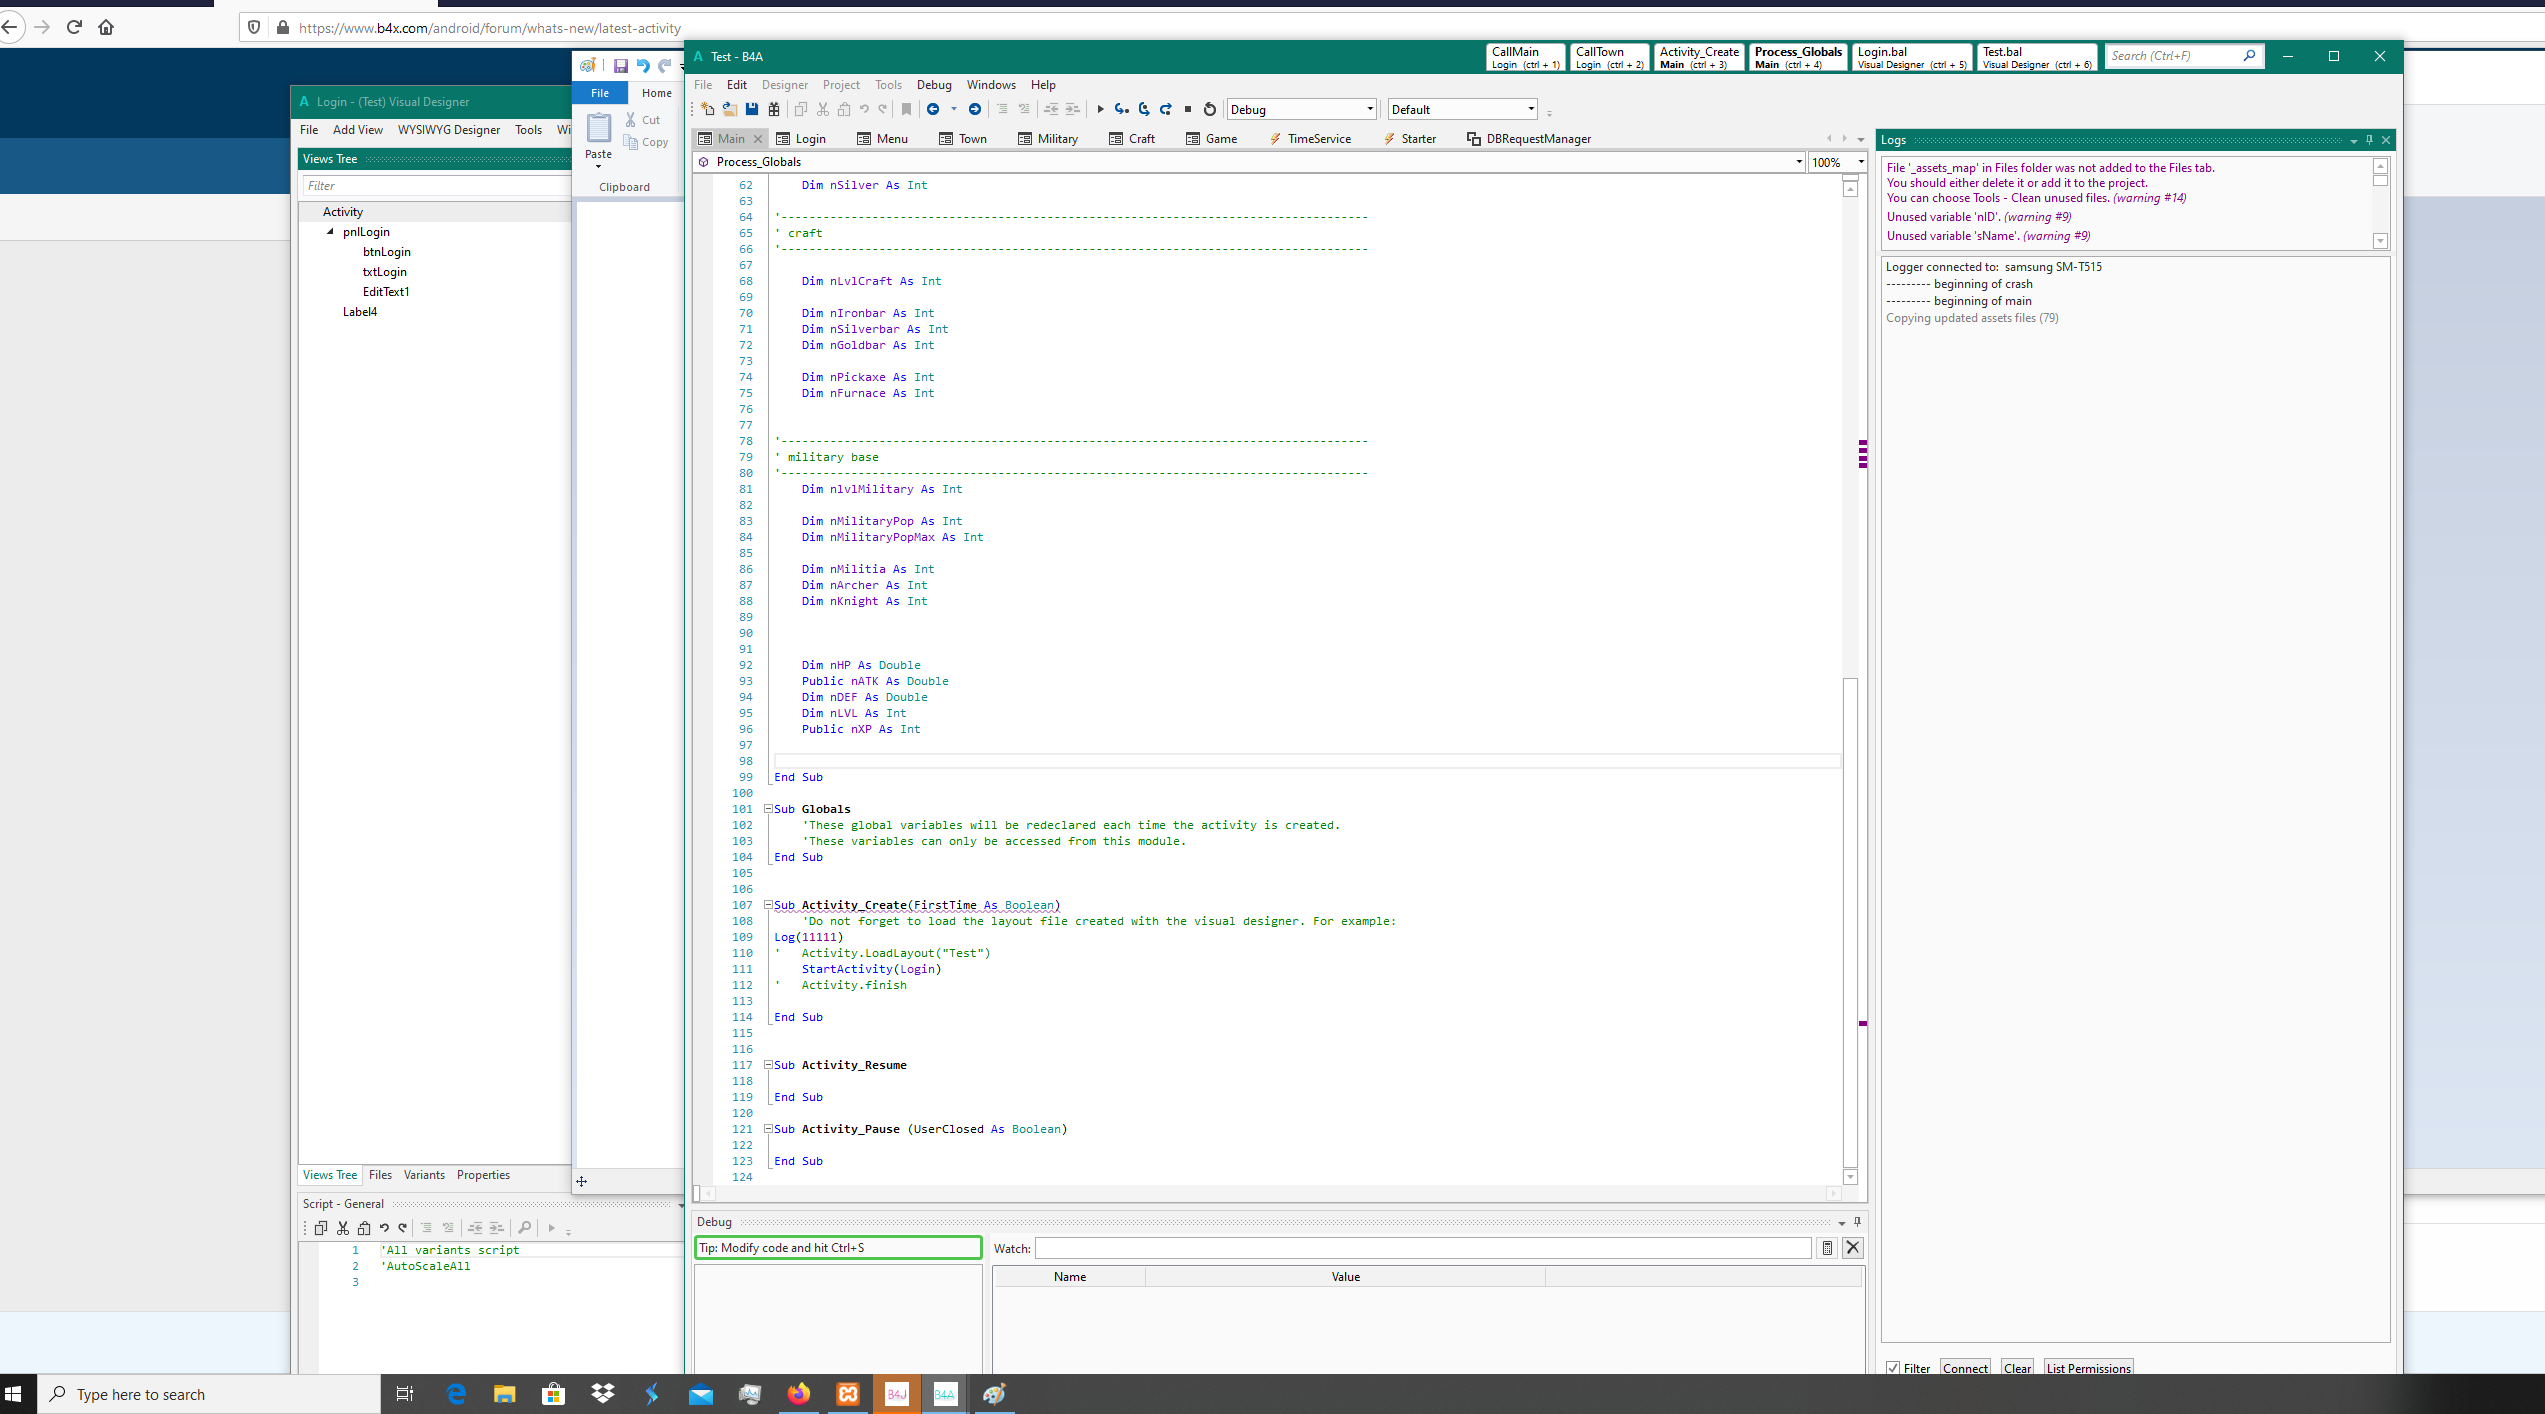Collapse the pnlLogin tree node
2545x1414 pixels.
point(330,232)
